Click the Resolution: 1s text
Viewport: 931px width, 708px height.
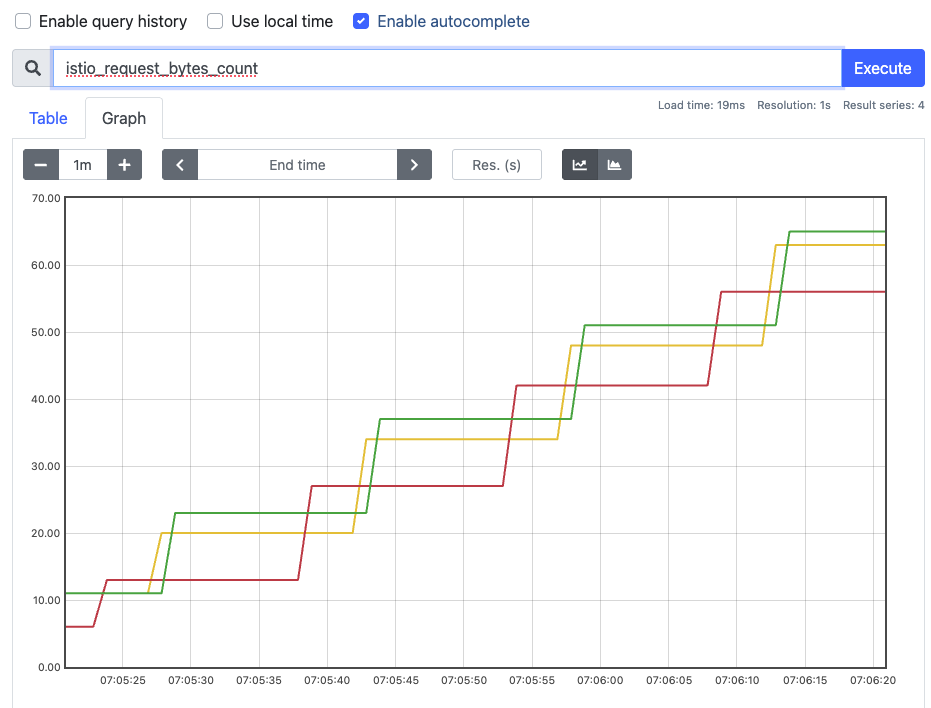(x=794, y=105)
